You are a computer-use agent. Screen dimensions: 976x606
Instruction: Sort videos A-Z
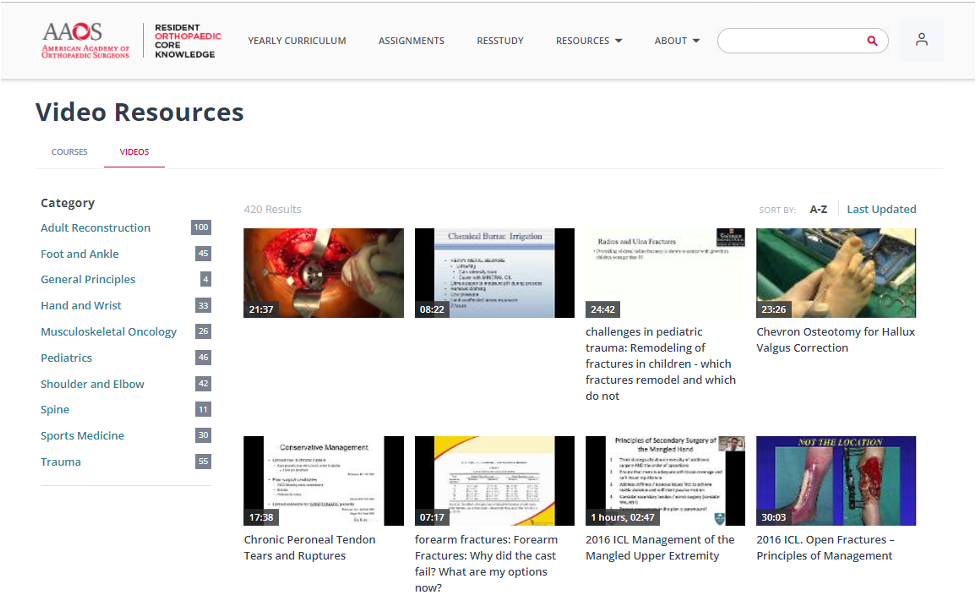818,209
